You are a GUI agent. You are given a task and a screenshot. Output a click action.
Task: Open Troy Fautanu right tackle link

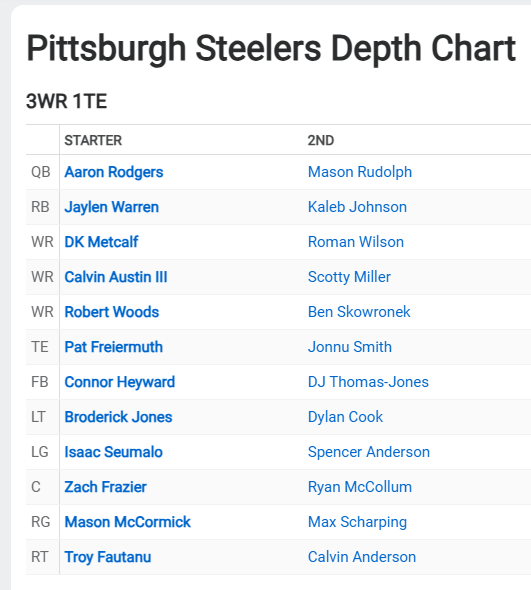[x=108, y=557]
